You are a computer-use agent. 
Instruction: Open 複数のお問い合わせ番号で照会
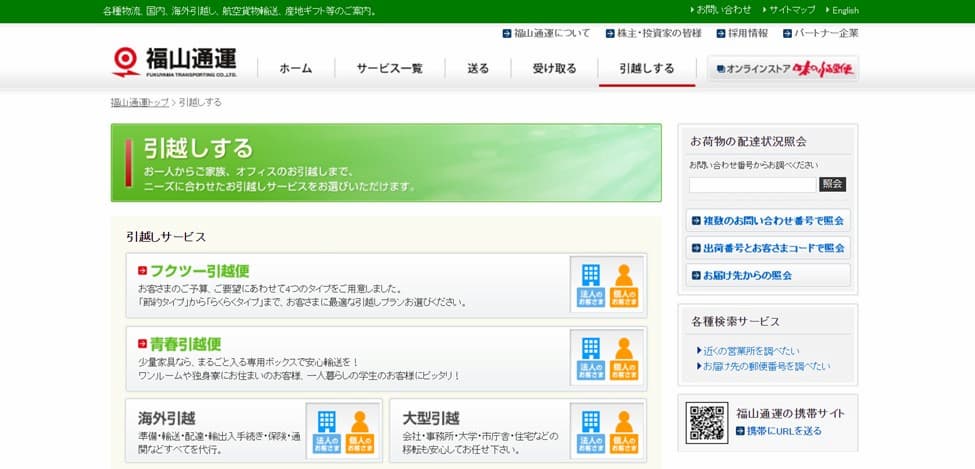pyautogui.click(x=768, y=221)
